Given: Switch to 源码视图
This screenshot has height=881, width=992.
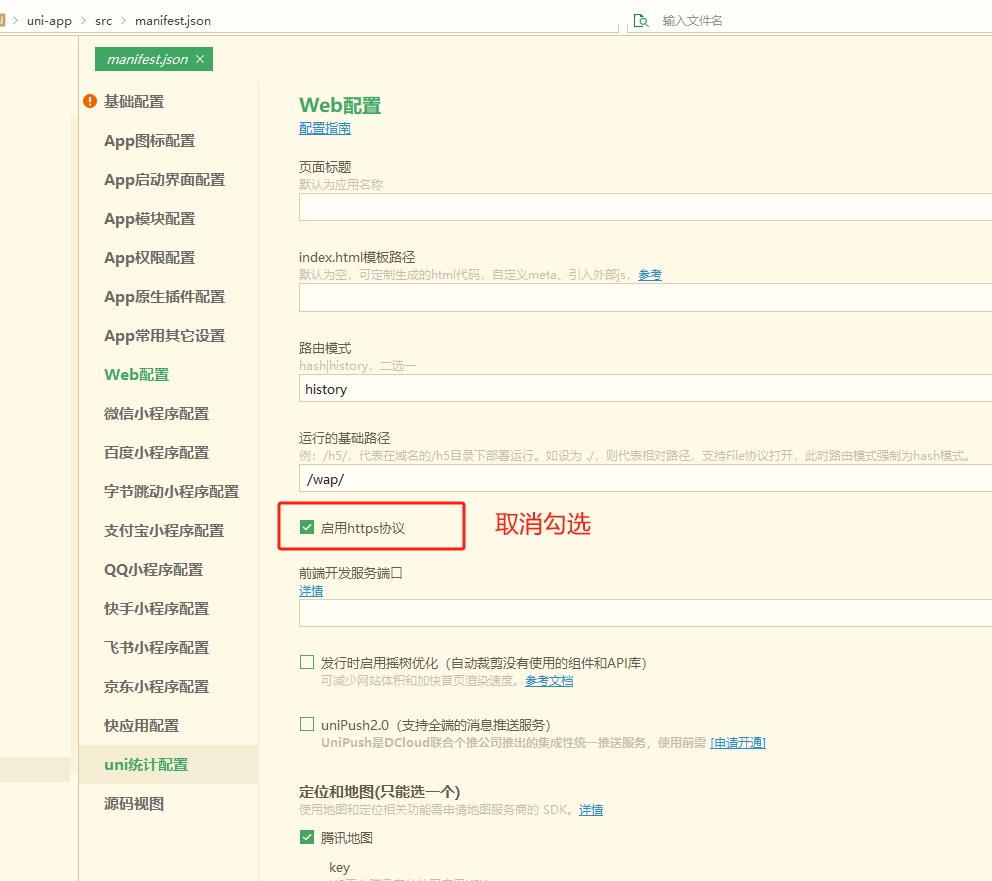Looking at the screenshot, I should 134,804.
